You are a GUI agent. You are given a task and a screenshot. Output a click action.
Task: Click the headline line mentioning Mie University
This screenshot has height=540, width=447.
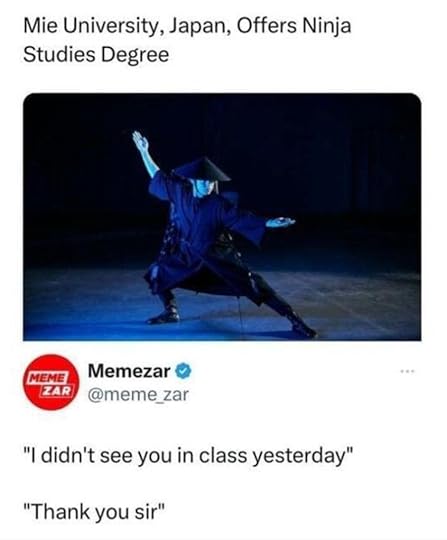[187, 26]
